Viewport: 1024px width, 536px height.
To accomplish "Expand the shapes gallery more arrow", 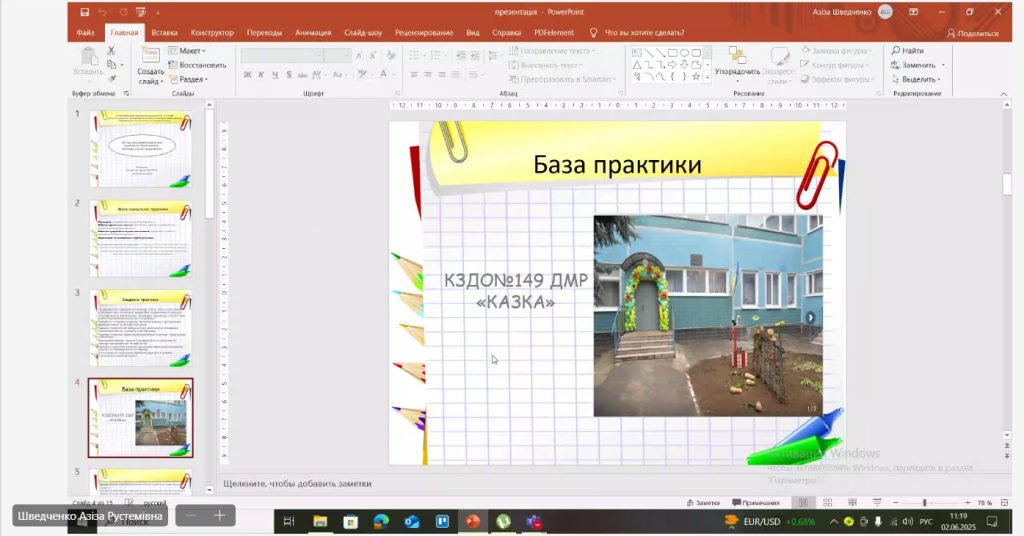I will [707, 77].
